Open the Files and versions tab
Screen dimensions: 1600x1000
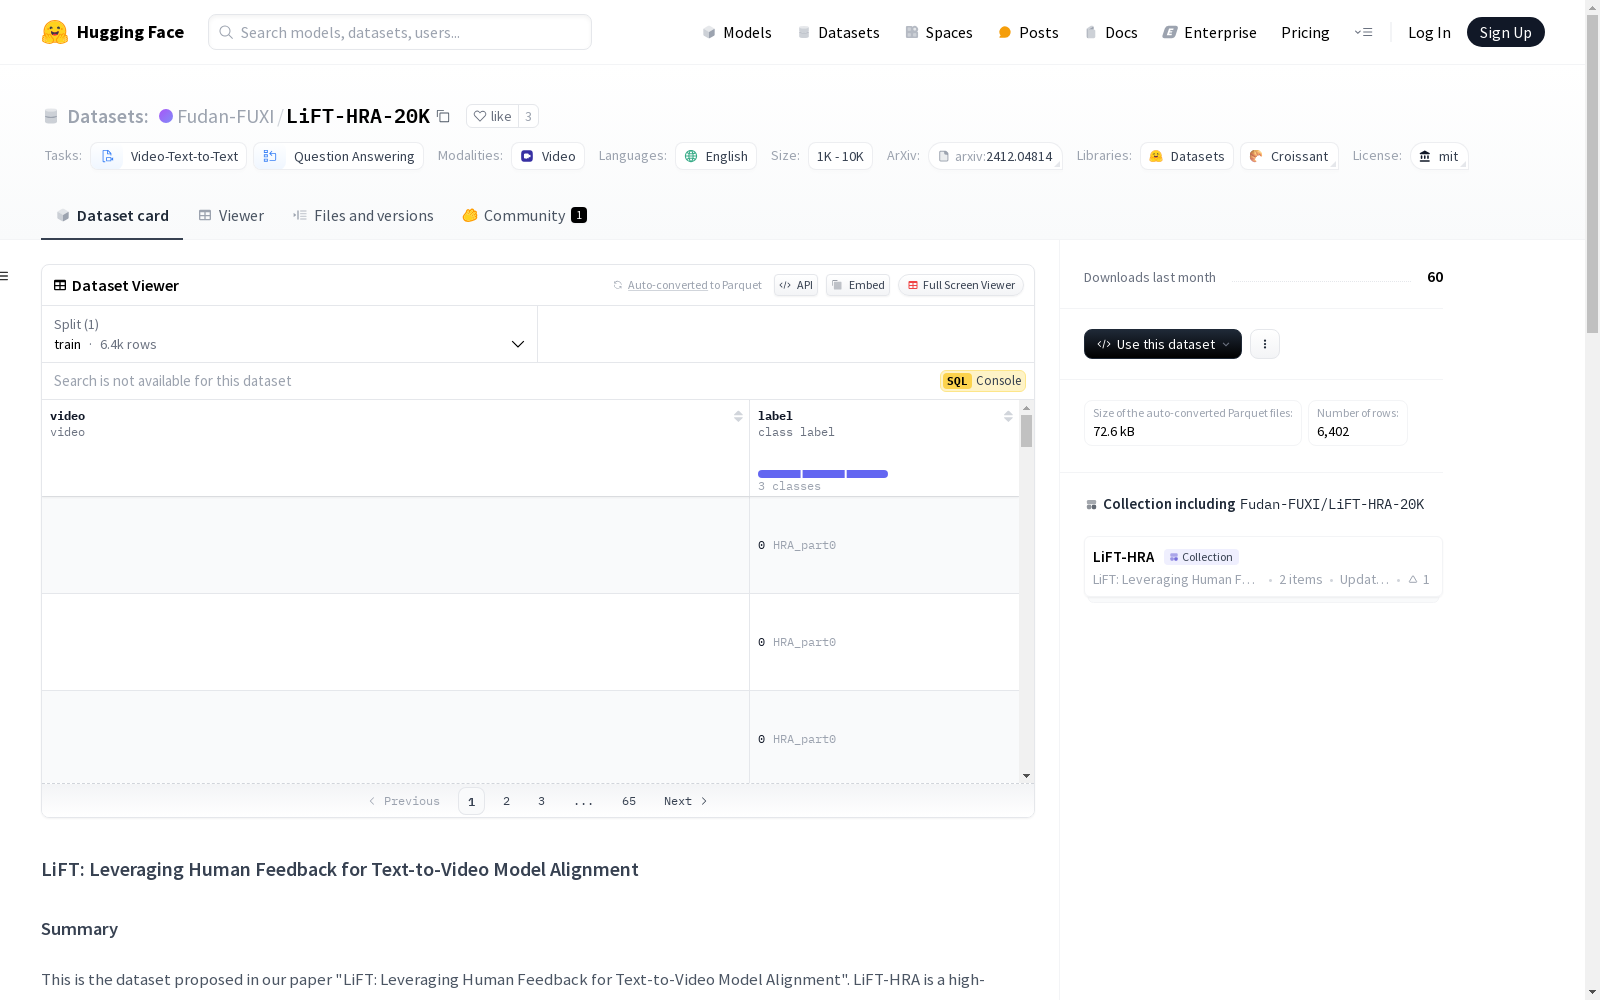363,216
